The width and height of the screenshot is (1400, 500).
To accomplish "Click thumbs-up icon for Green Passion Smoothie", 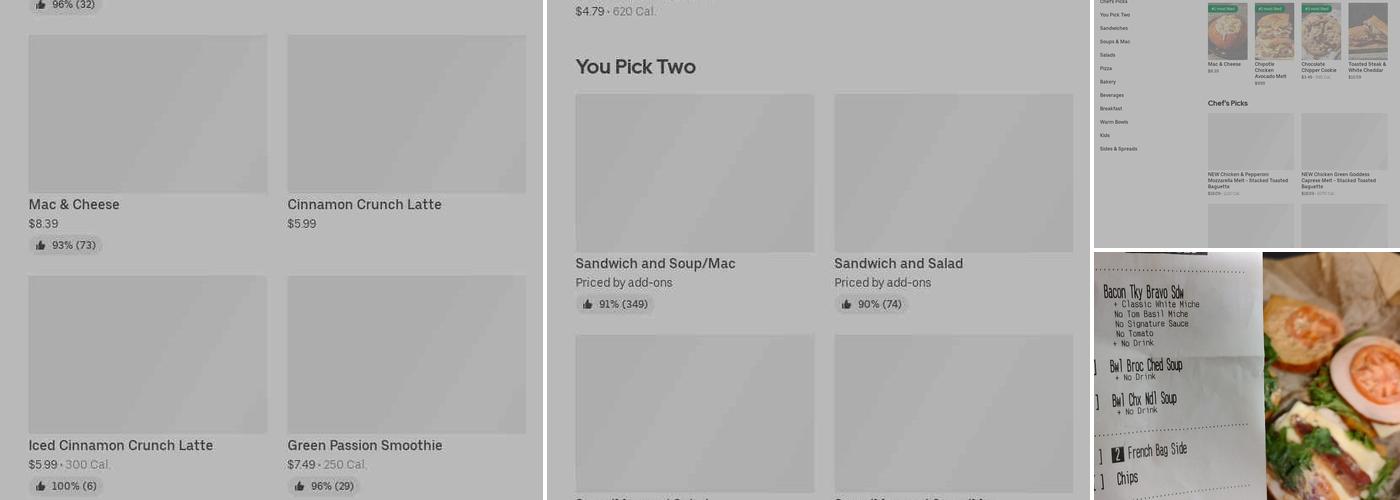I will (300, 487).
